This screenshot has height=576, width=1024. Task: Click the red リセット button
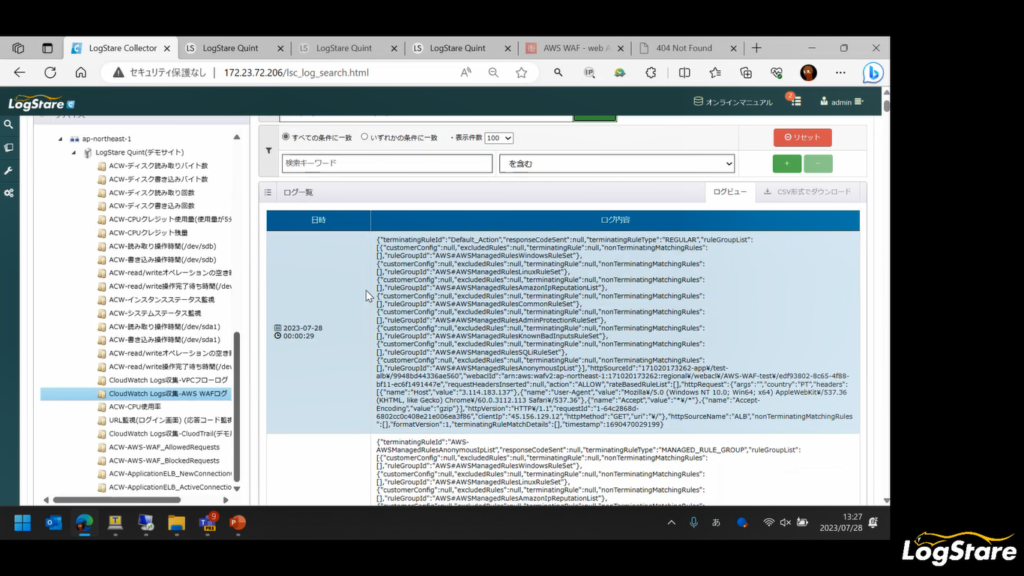(x=802, y=137)
